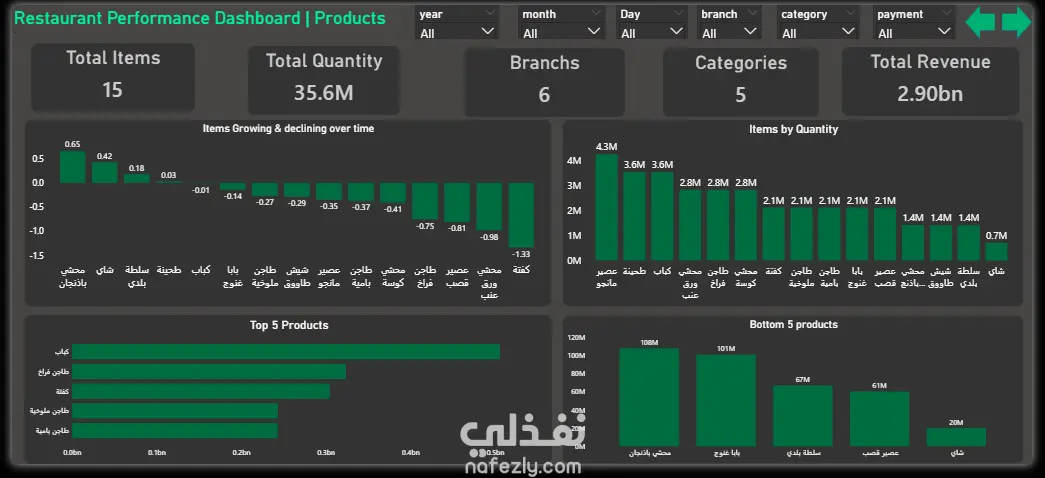Screen dimensions: 1045x478
Task: Click the 0.7M bar in Items by Quantity
Action: [996, 251]
